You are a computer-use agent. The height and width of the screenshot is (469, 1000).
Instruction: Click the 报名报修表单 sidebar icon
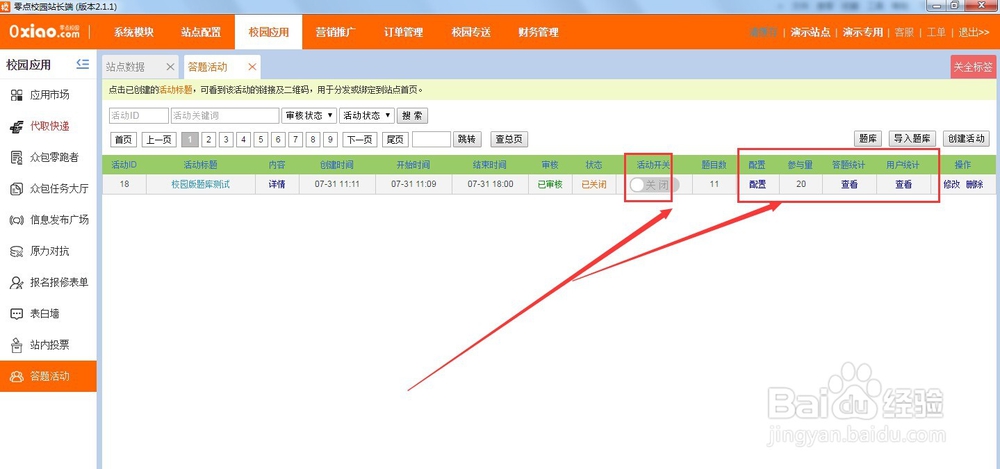click(17, 283)
